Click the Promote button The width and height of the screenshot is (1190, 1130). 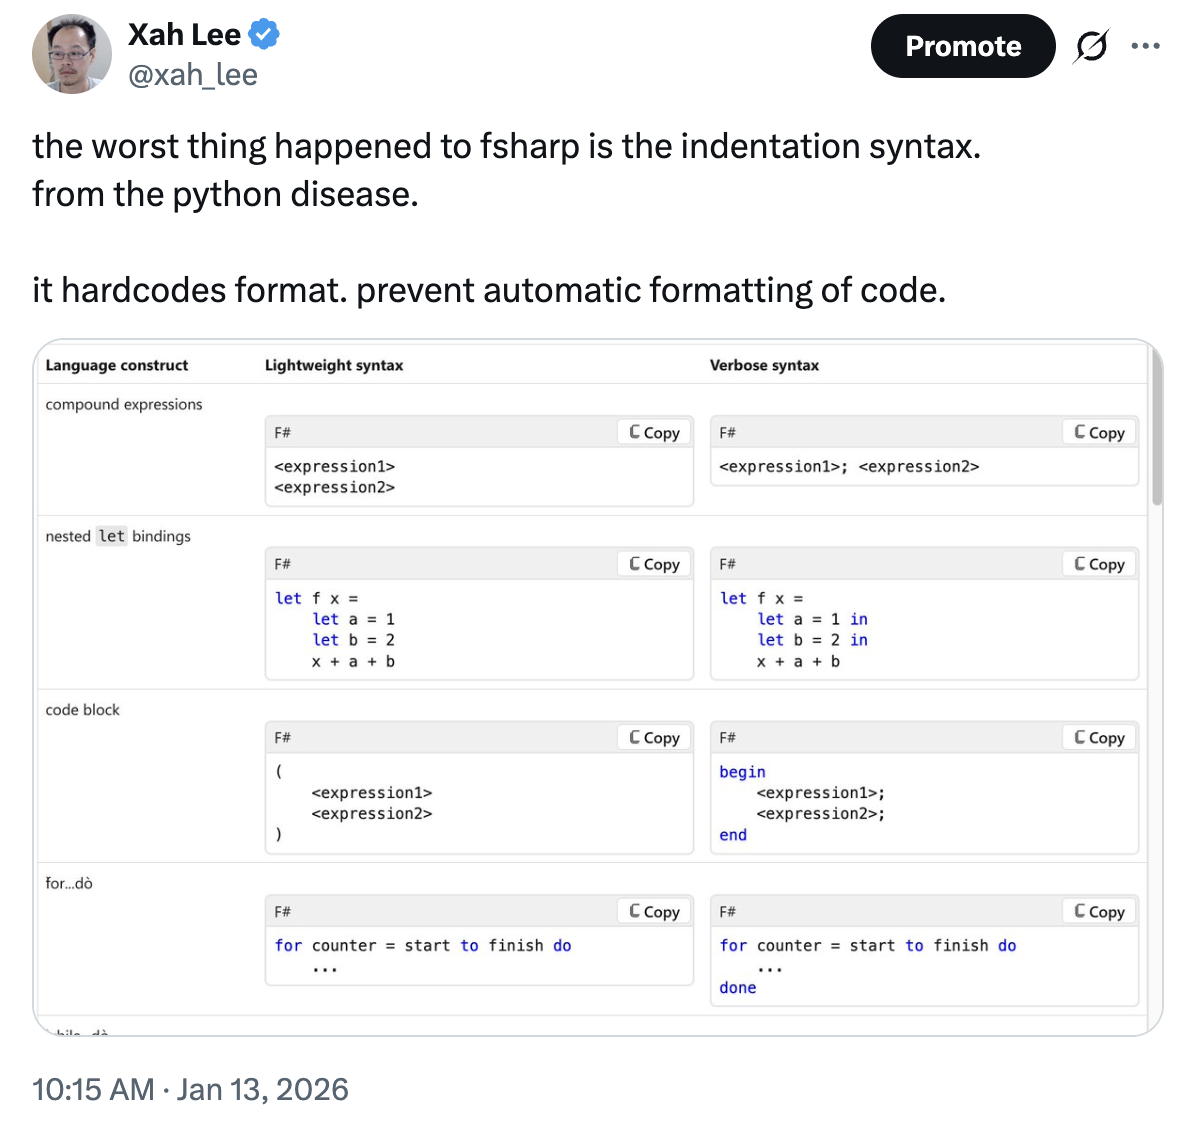pyautogui.click(x=962, y=46)
